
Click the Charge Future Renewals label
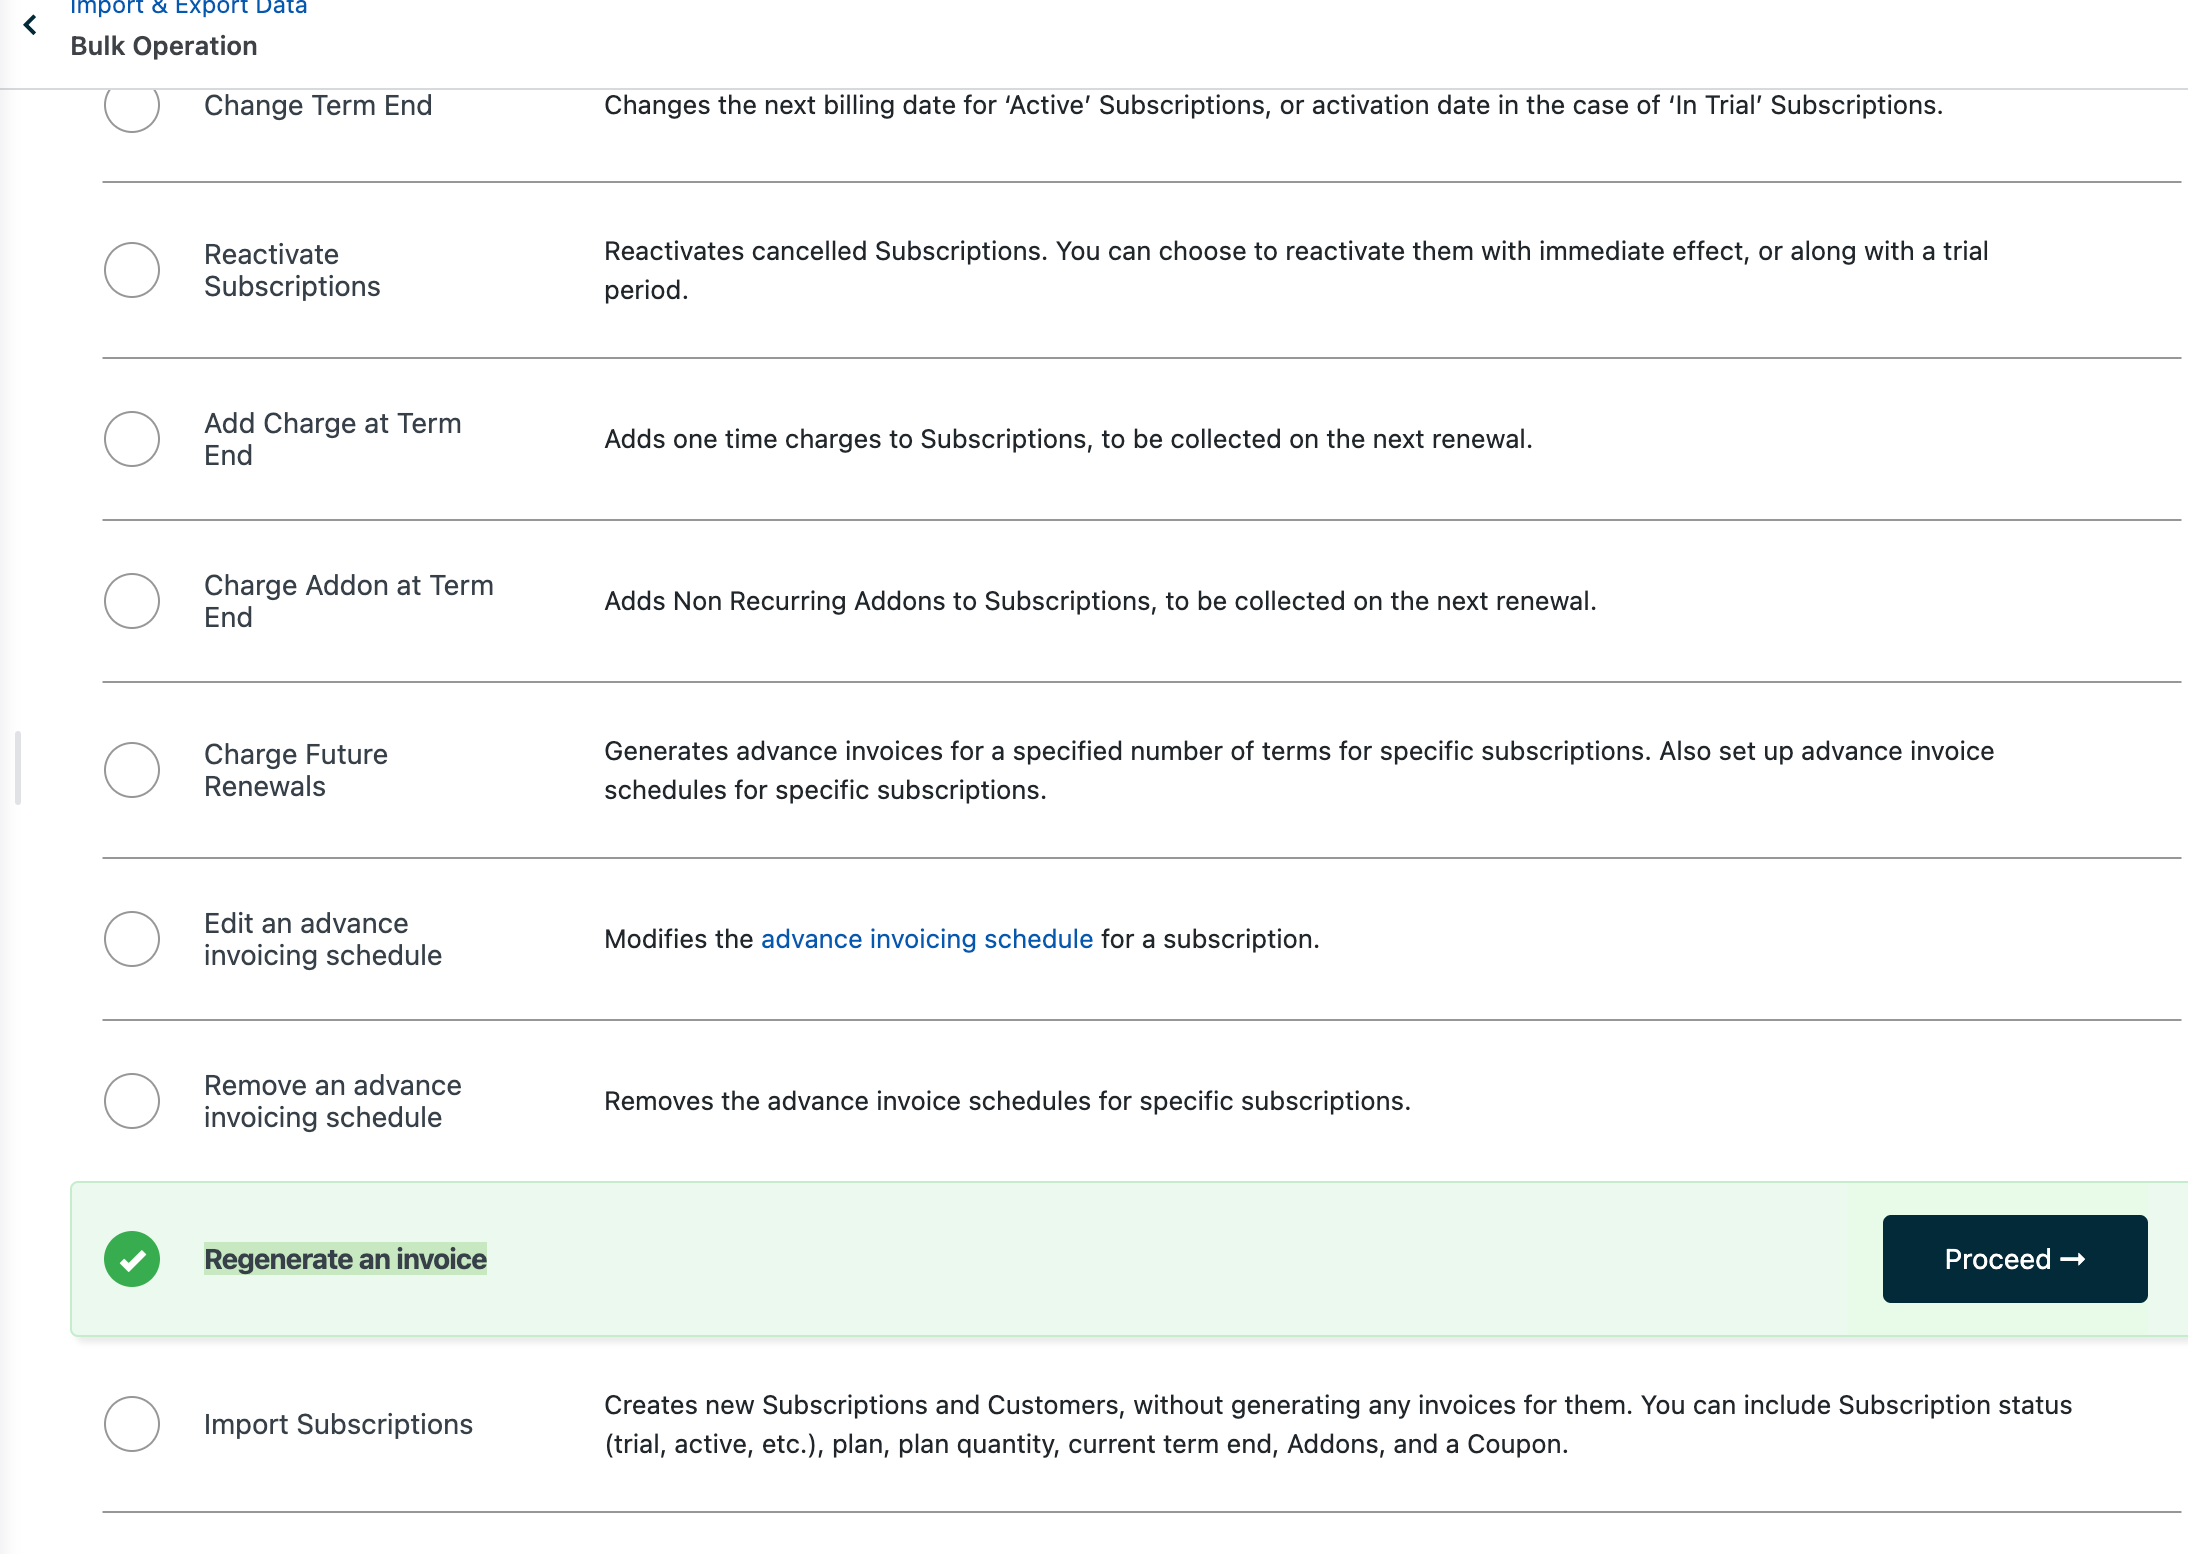[295, 770]
